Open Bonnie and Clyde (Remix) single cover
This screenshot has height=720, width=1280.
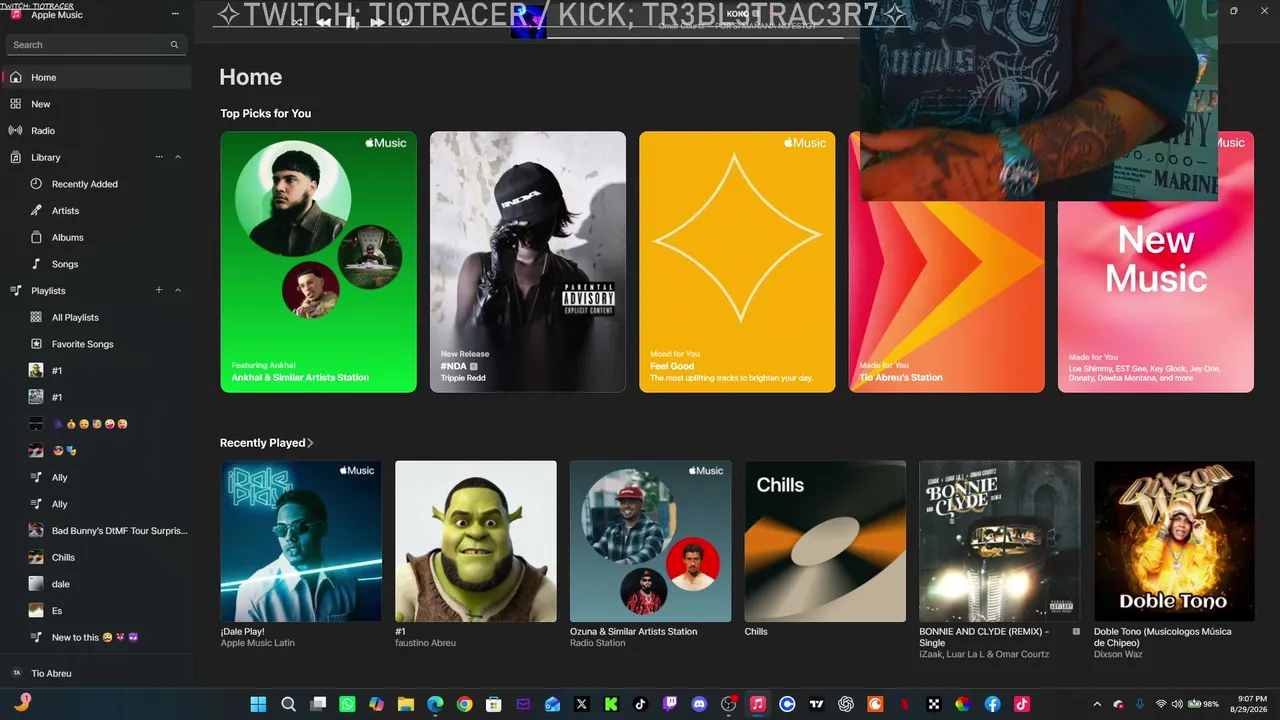[x=1000, y=541]
